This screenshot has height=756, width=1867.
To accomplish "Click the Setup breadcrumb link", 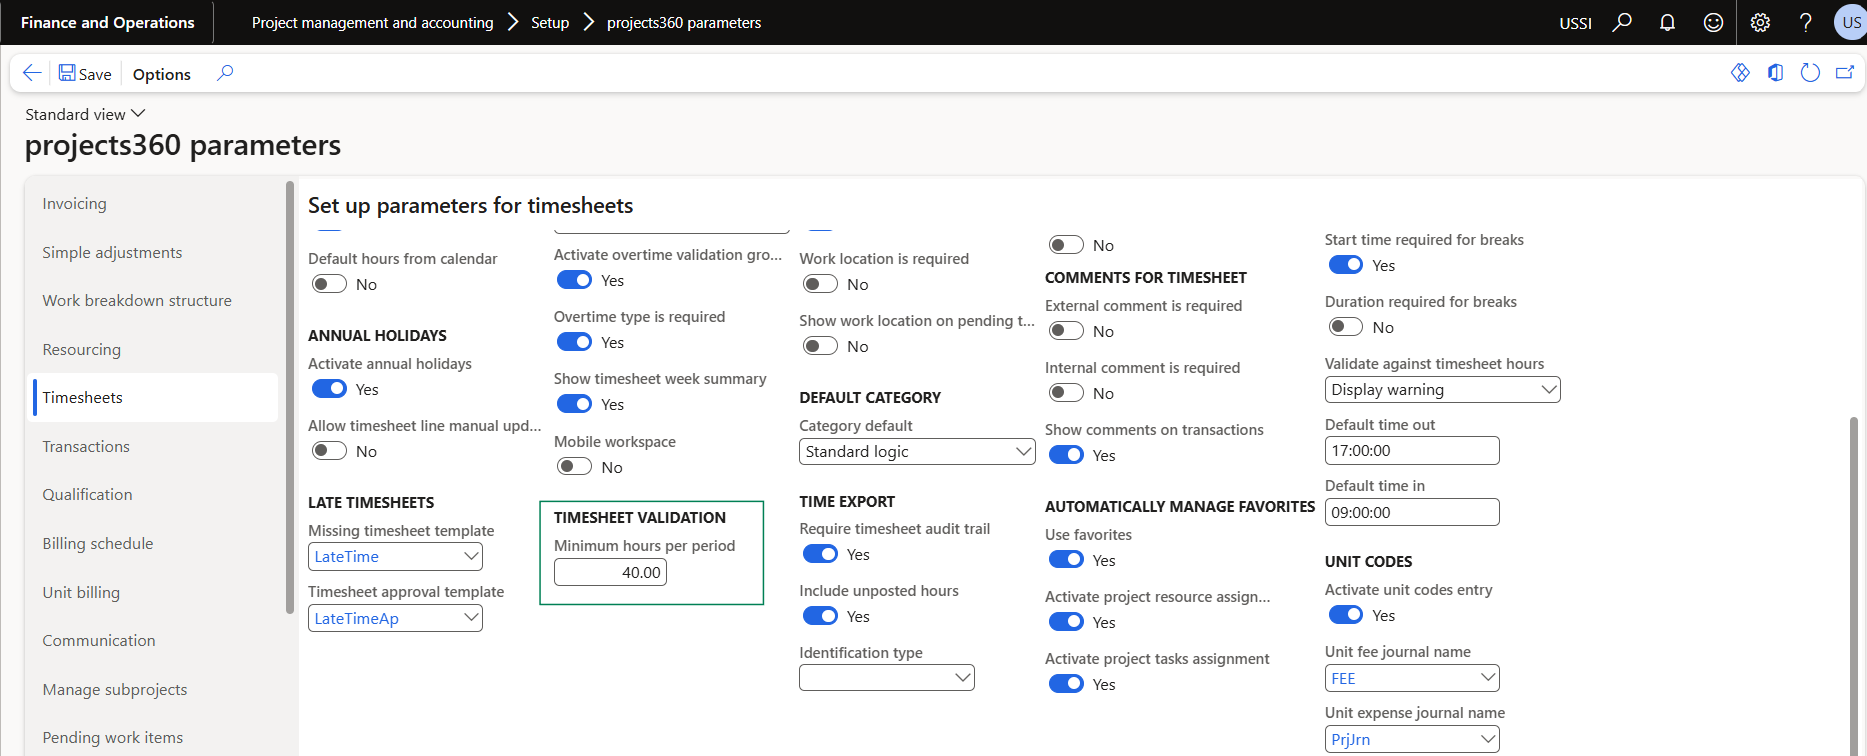I will coord(550,22).
